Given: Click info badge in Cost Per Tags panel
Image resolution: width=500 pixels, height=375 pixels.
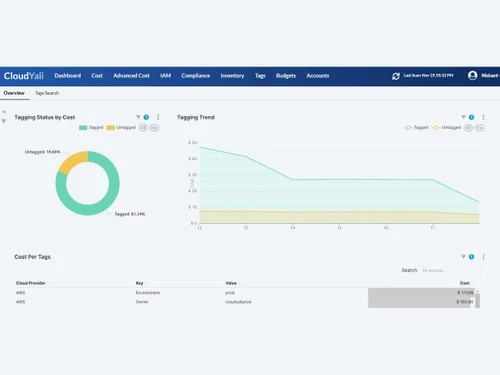Looking at the screenshot, I should (x=471, y=257).
